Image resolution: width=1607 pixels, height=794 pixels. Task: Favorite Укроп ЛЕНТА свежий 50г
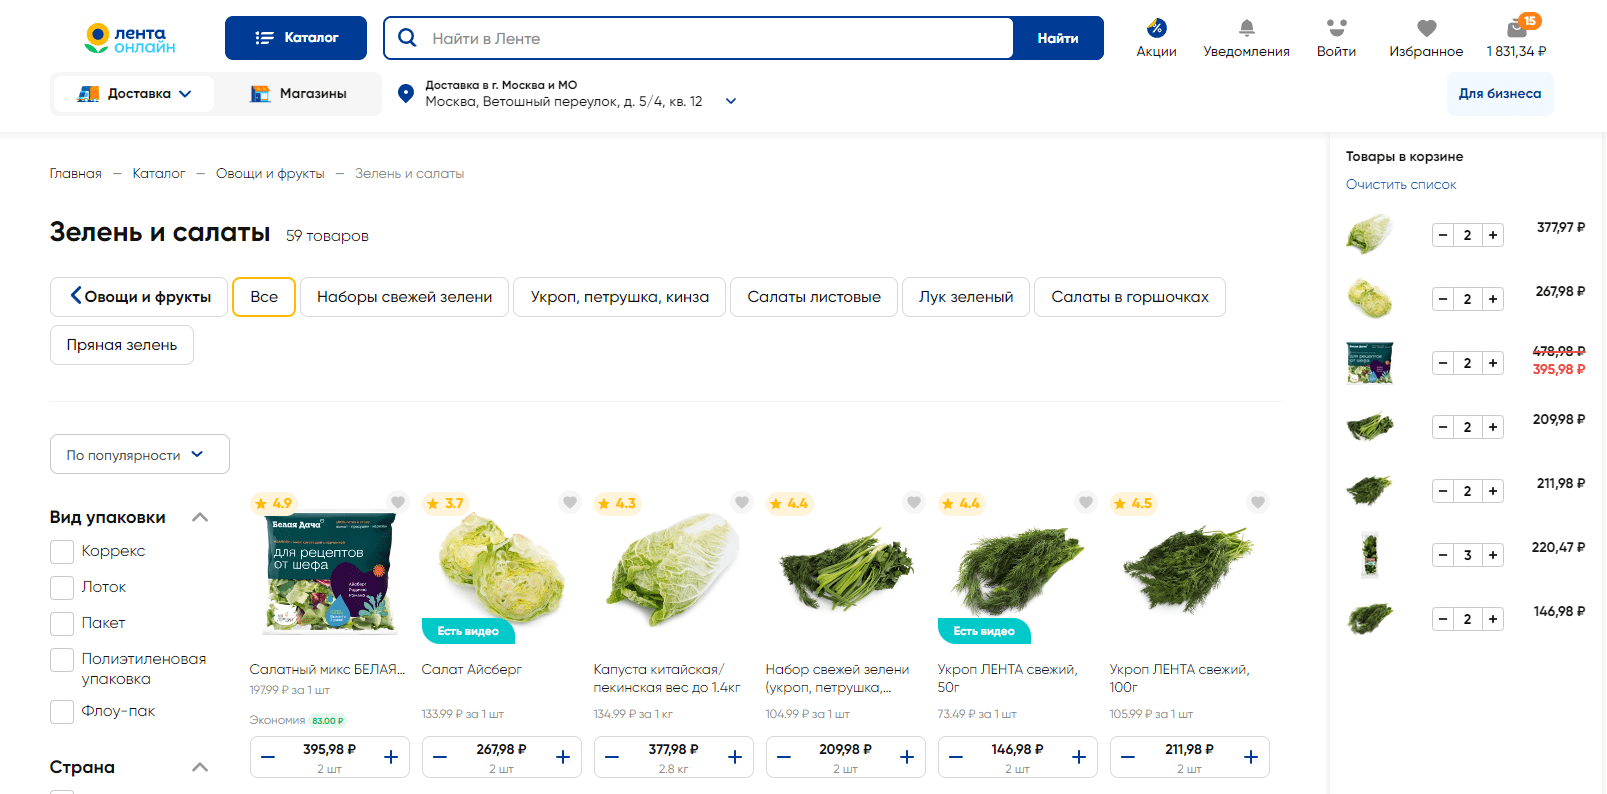coord(1086,502)
